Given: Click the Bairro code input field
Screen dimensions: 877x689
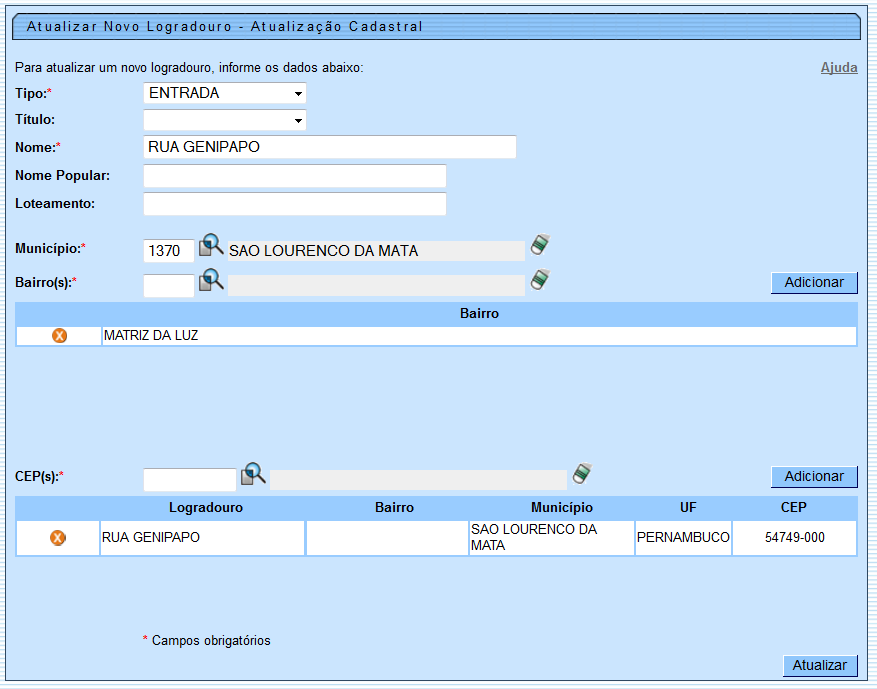Looking at the screenshot, I should [168, 286].
